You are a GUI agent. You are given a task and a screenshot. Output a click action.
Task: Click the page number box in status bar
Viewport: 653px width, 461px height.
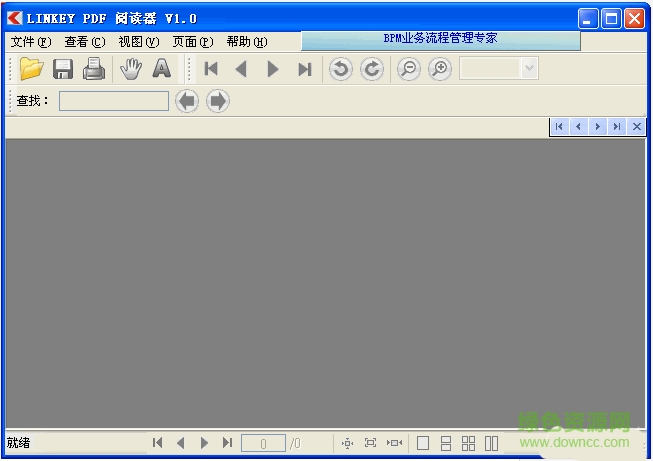point(264,443)
